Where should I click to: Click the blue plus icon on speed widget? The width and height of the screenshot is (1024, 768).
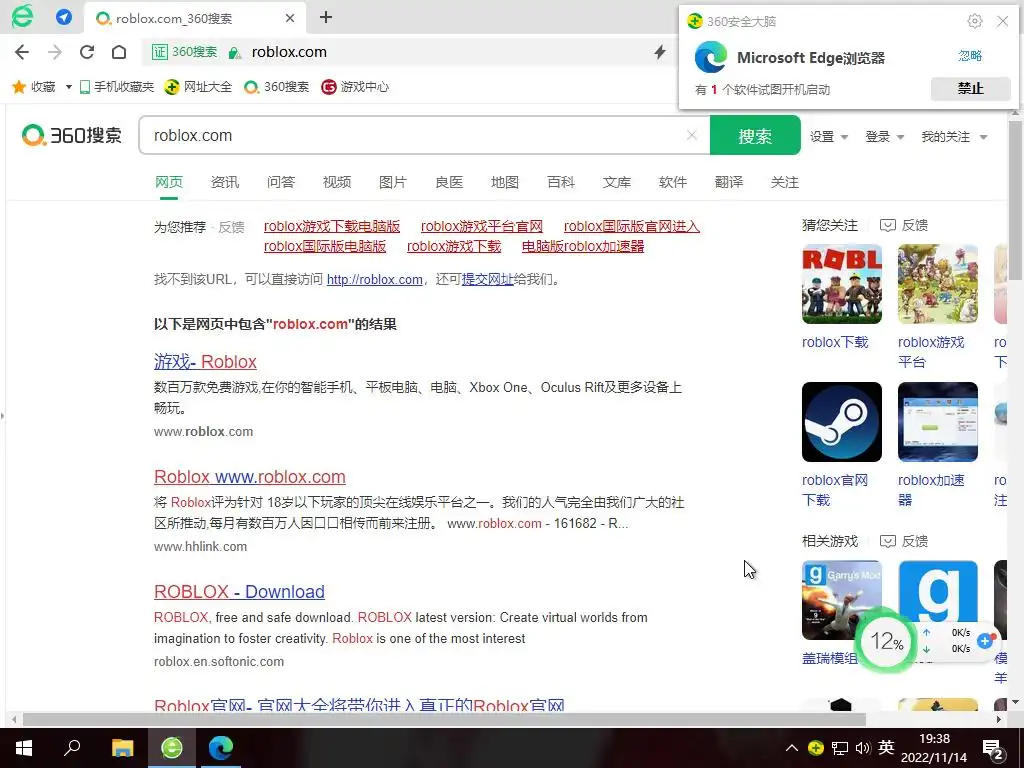tap(985, 641)
